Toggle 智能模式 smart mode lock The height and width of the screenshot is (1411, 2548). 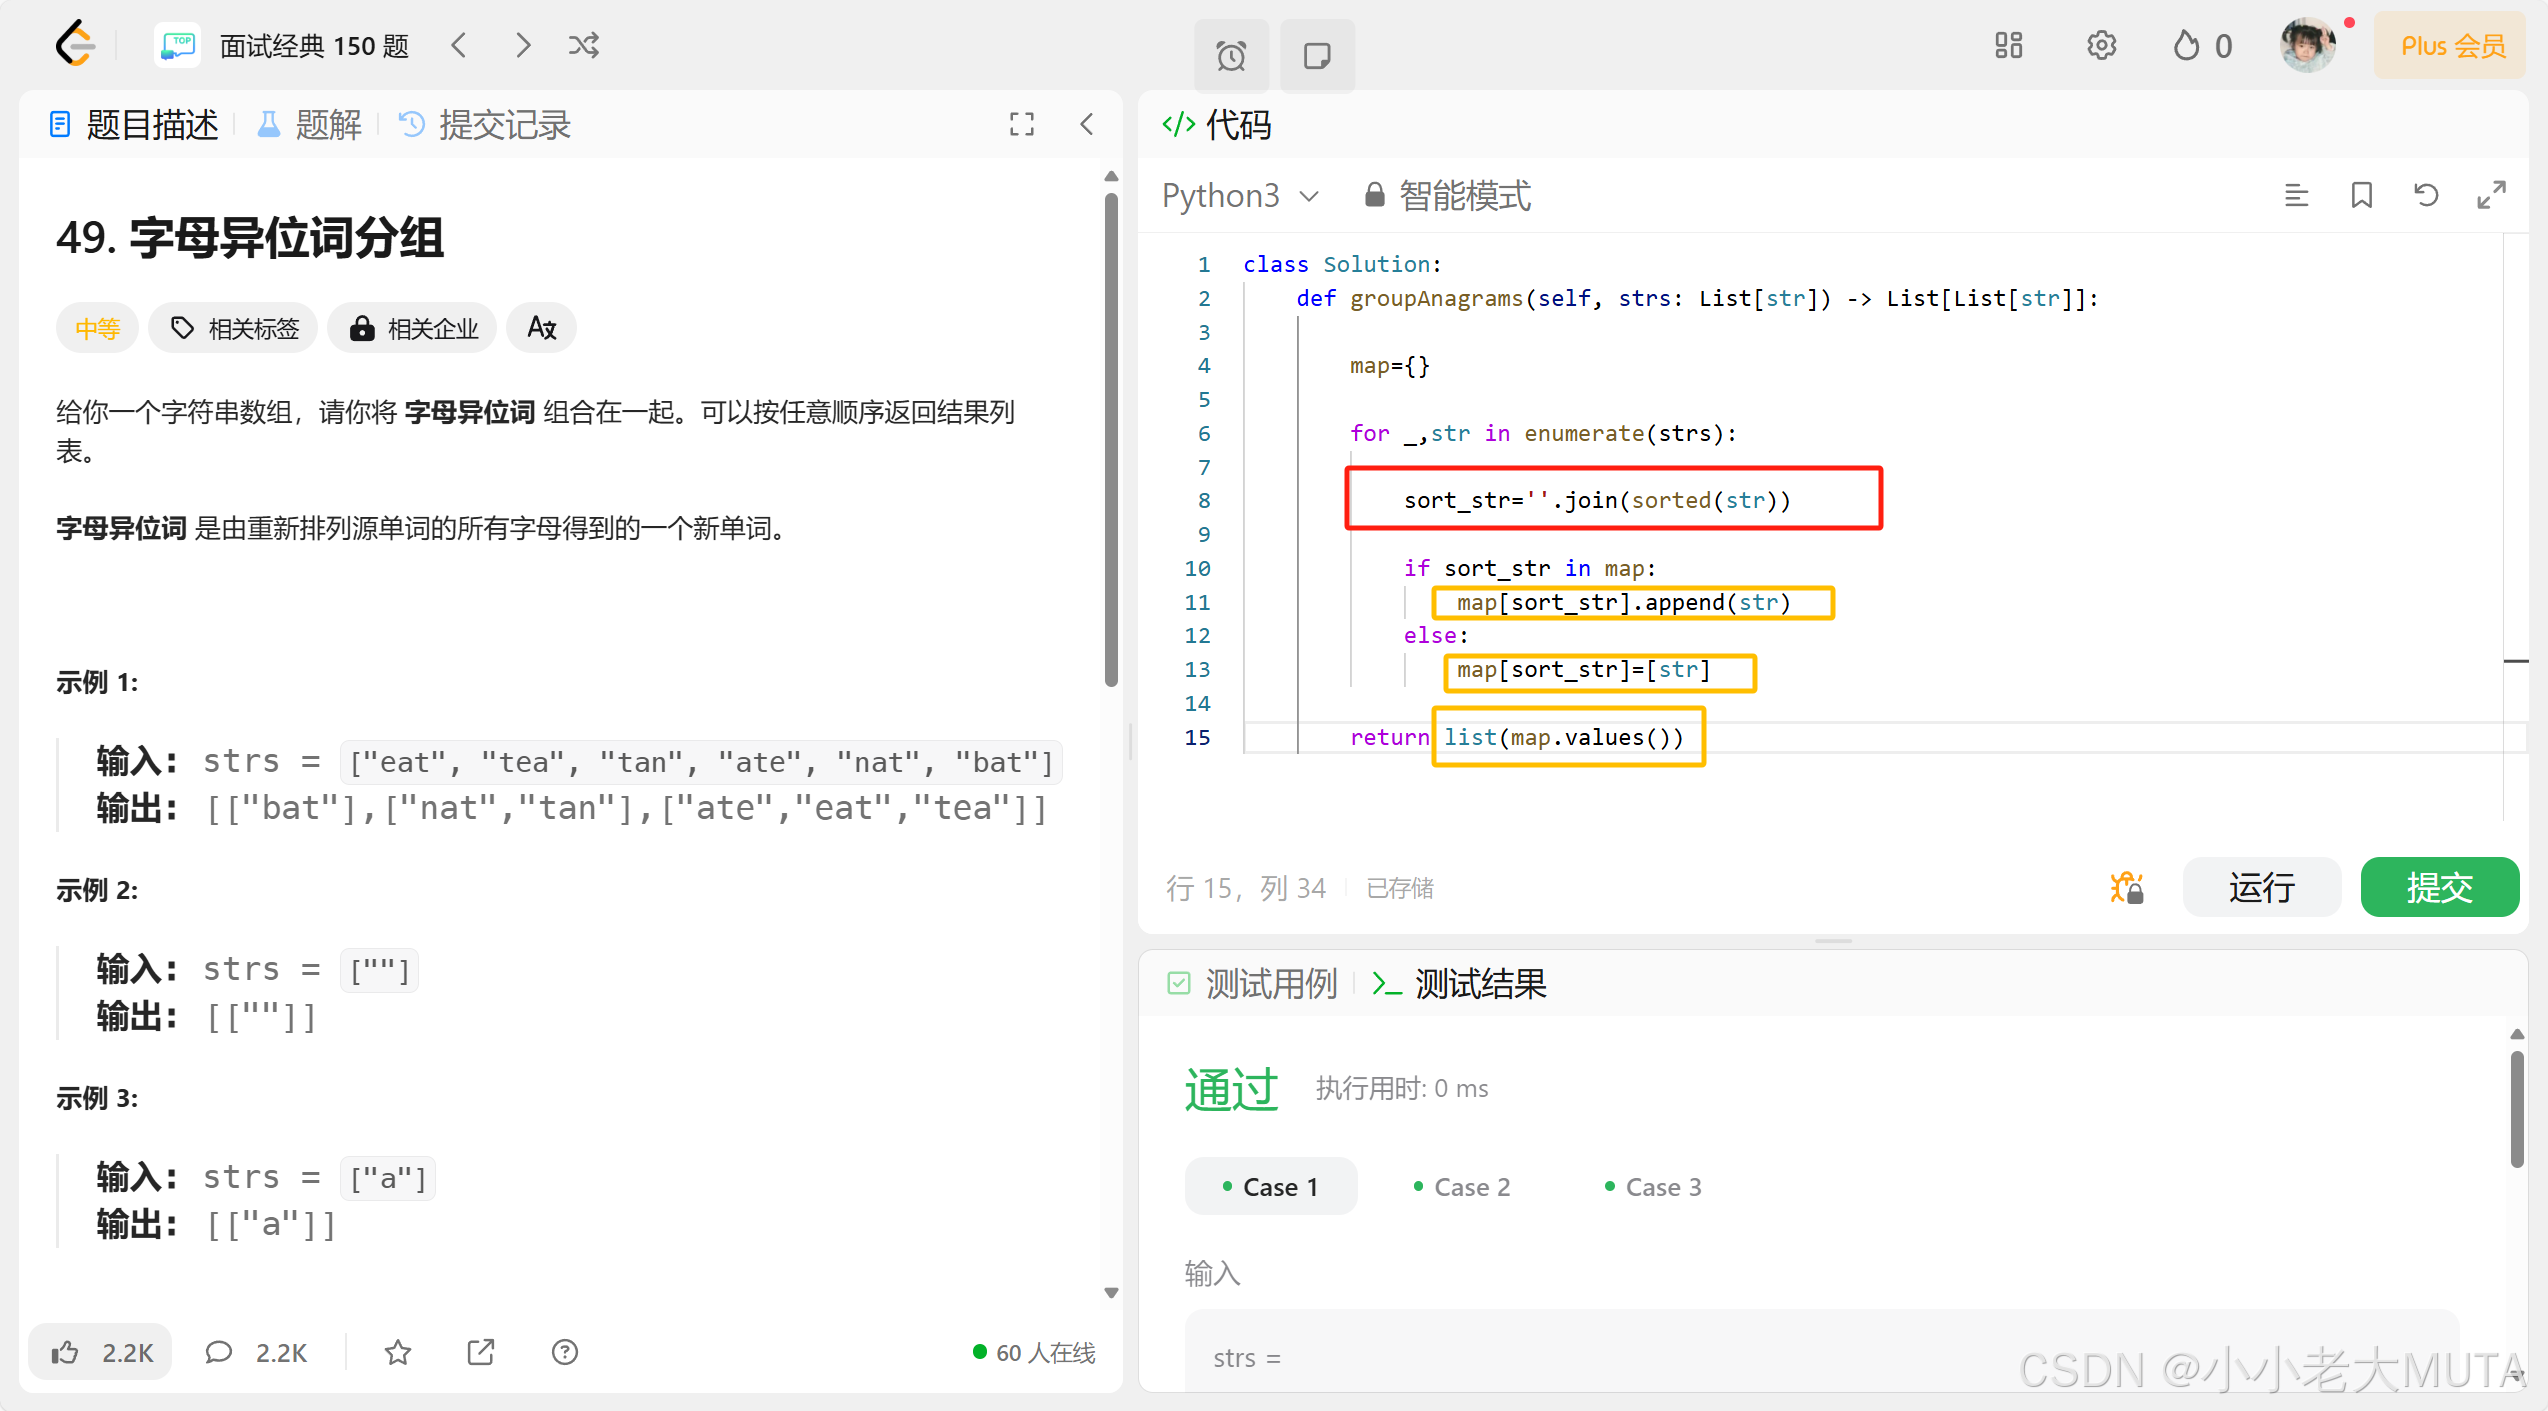1448,195
